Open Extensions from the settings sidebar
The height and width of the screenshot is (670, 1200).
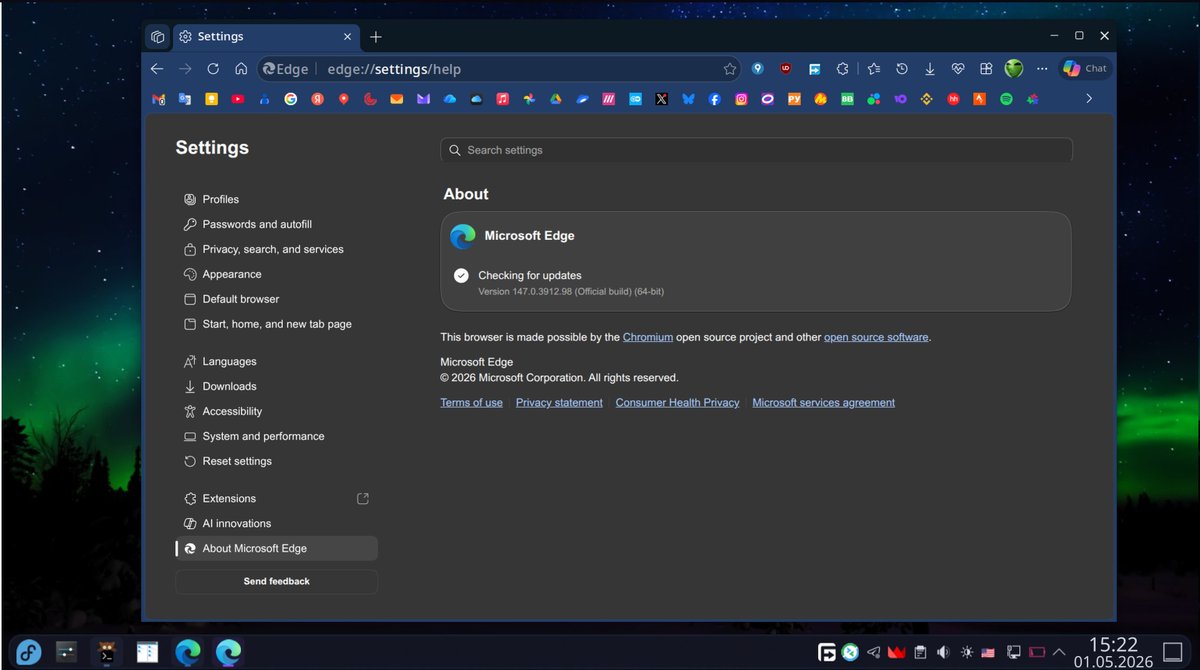pyautogui.click(x=276, y=498)
